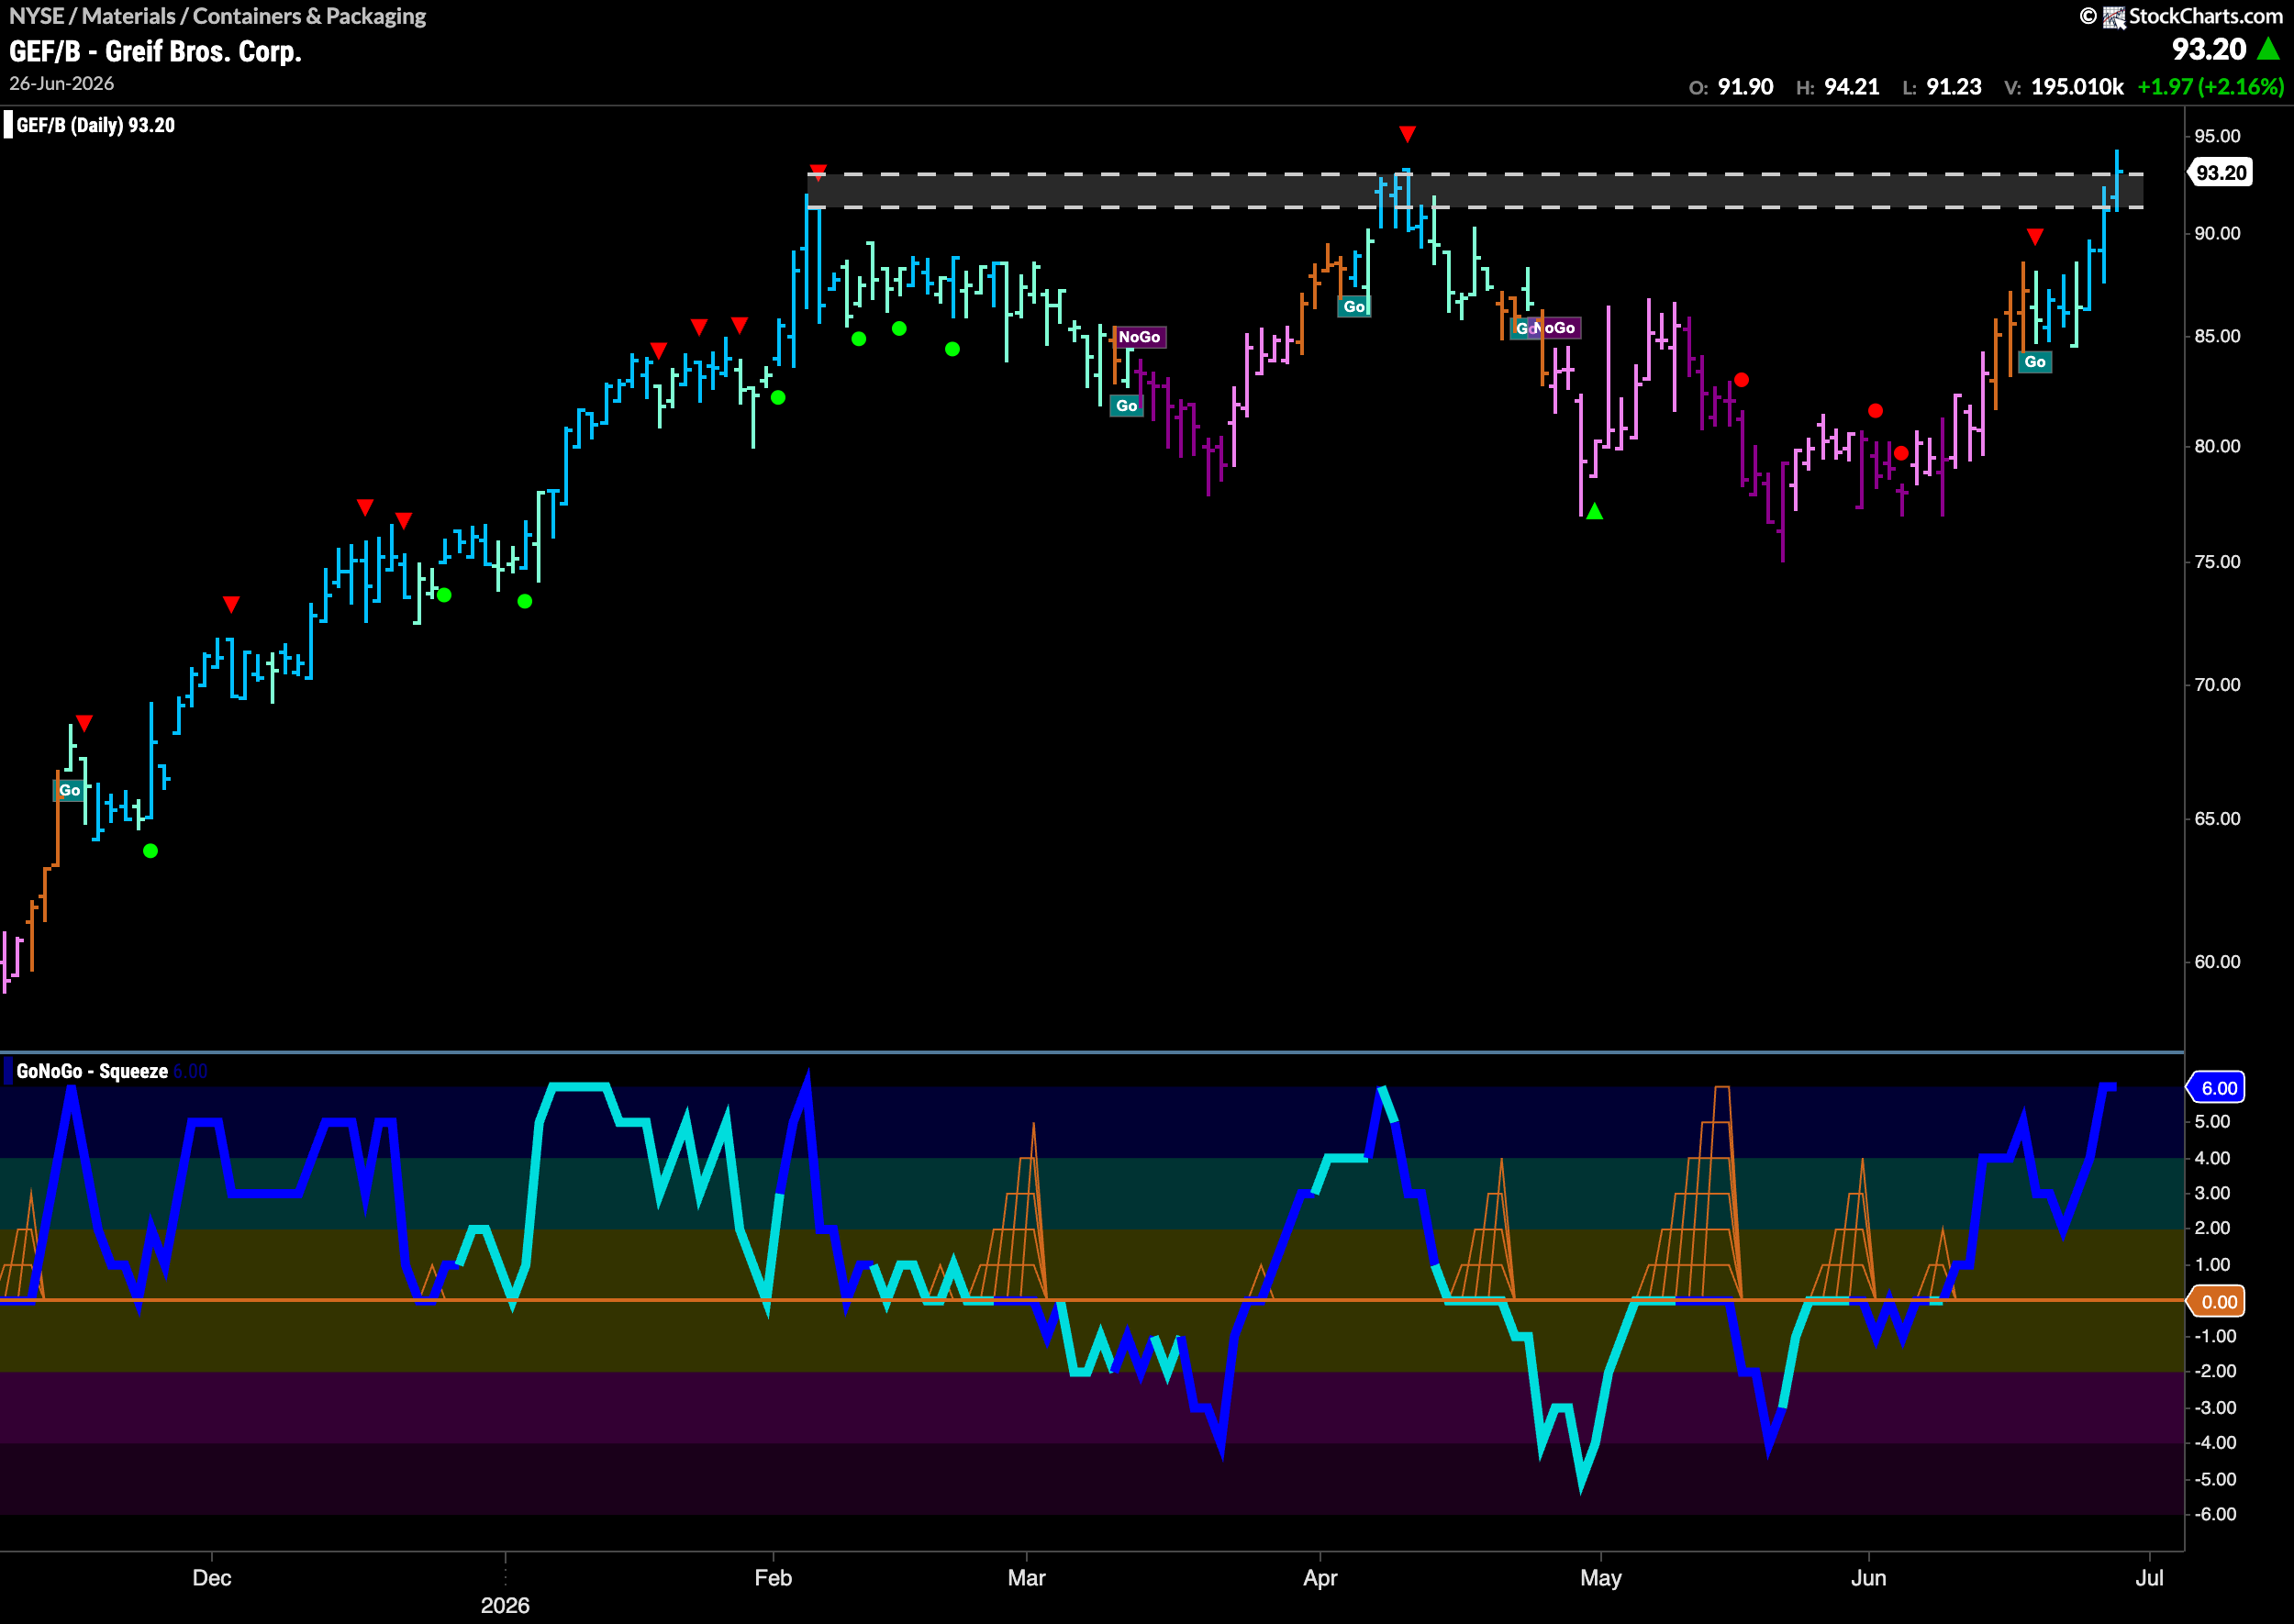Click the grey dashed resistance zone band
The image size is (2294, 1624).
point(1475,191)
